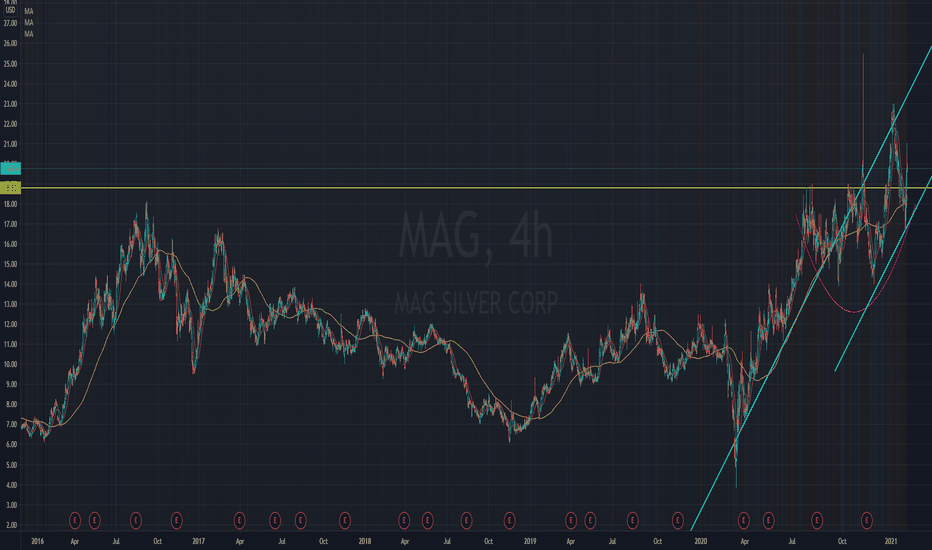932x550 pixels.
Task: Click the 4.00 price axis label
Action: (x=11, y=485)
